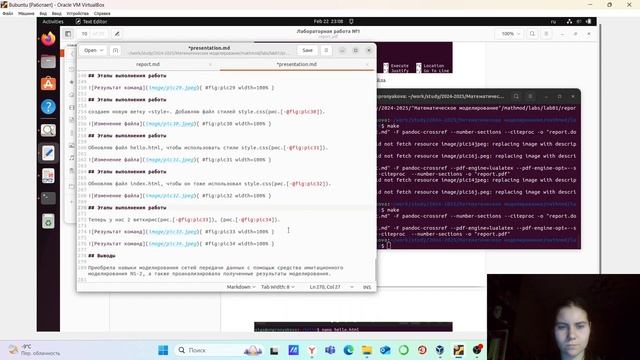Open the Feb 22 23:08 clock
Image resolution: width=640 pixels, height=360 pixels.
328,21
